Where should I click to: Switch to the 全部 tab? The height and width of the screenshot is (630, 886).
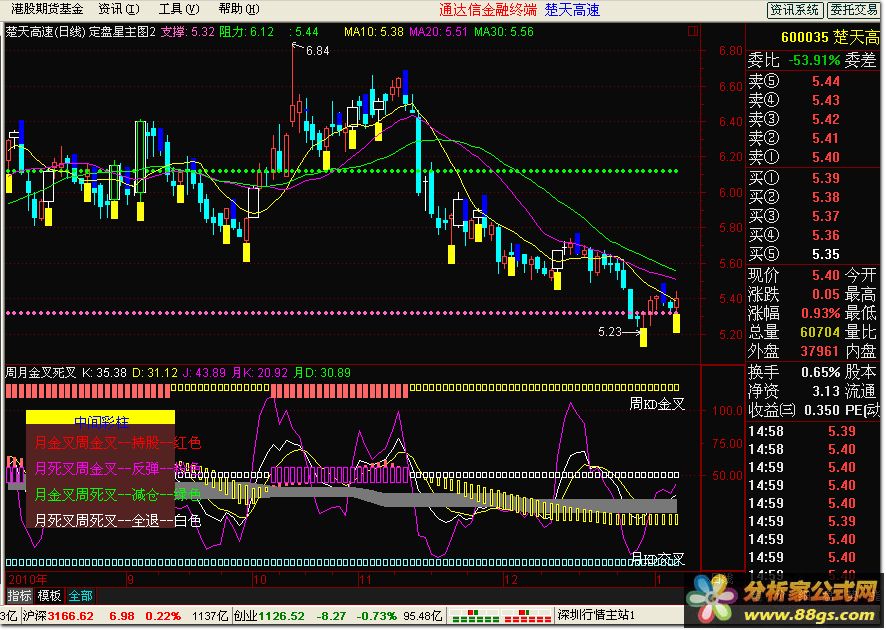click(x=80, y=595)
